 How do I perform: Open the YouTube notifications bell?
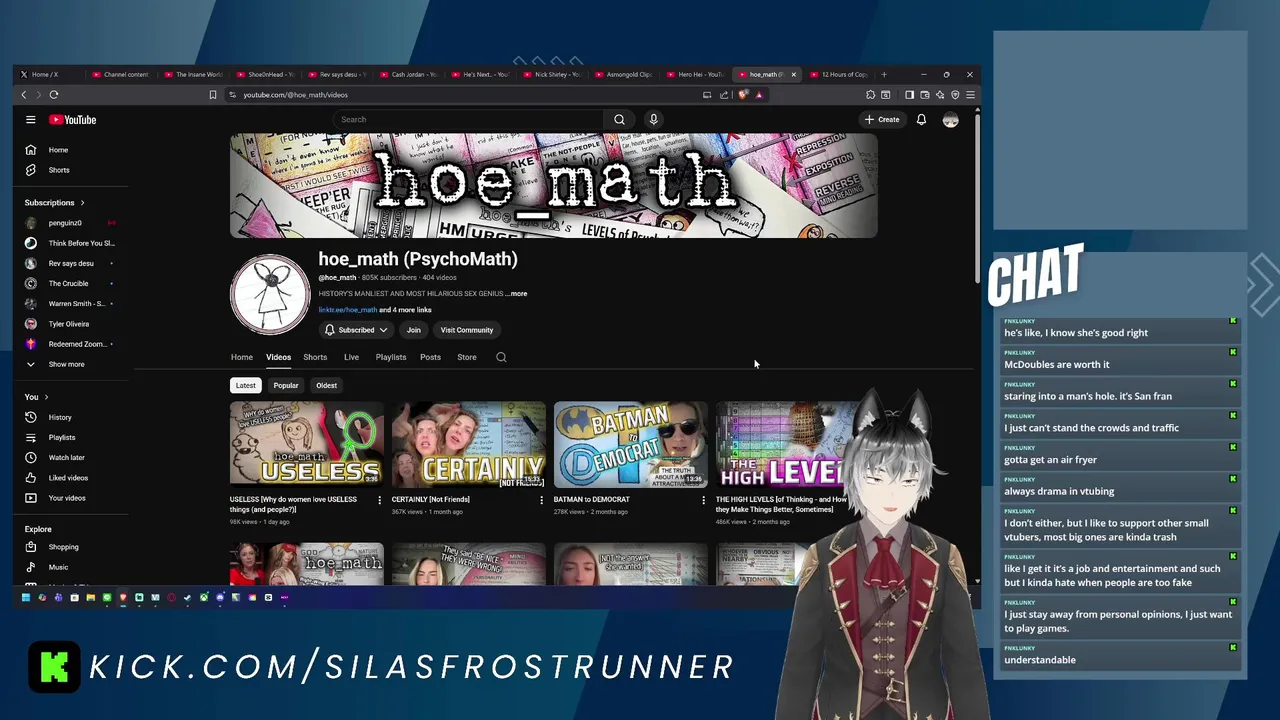(921, 120)
